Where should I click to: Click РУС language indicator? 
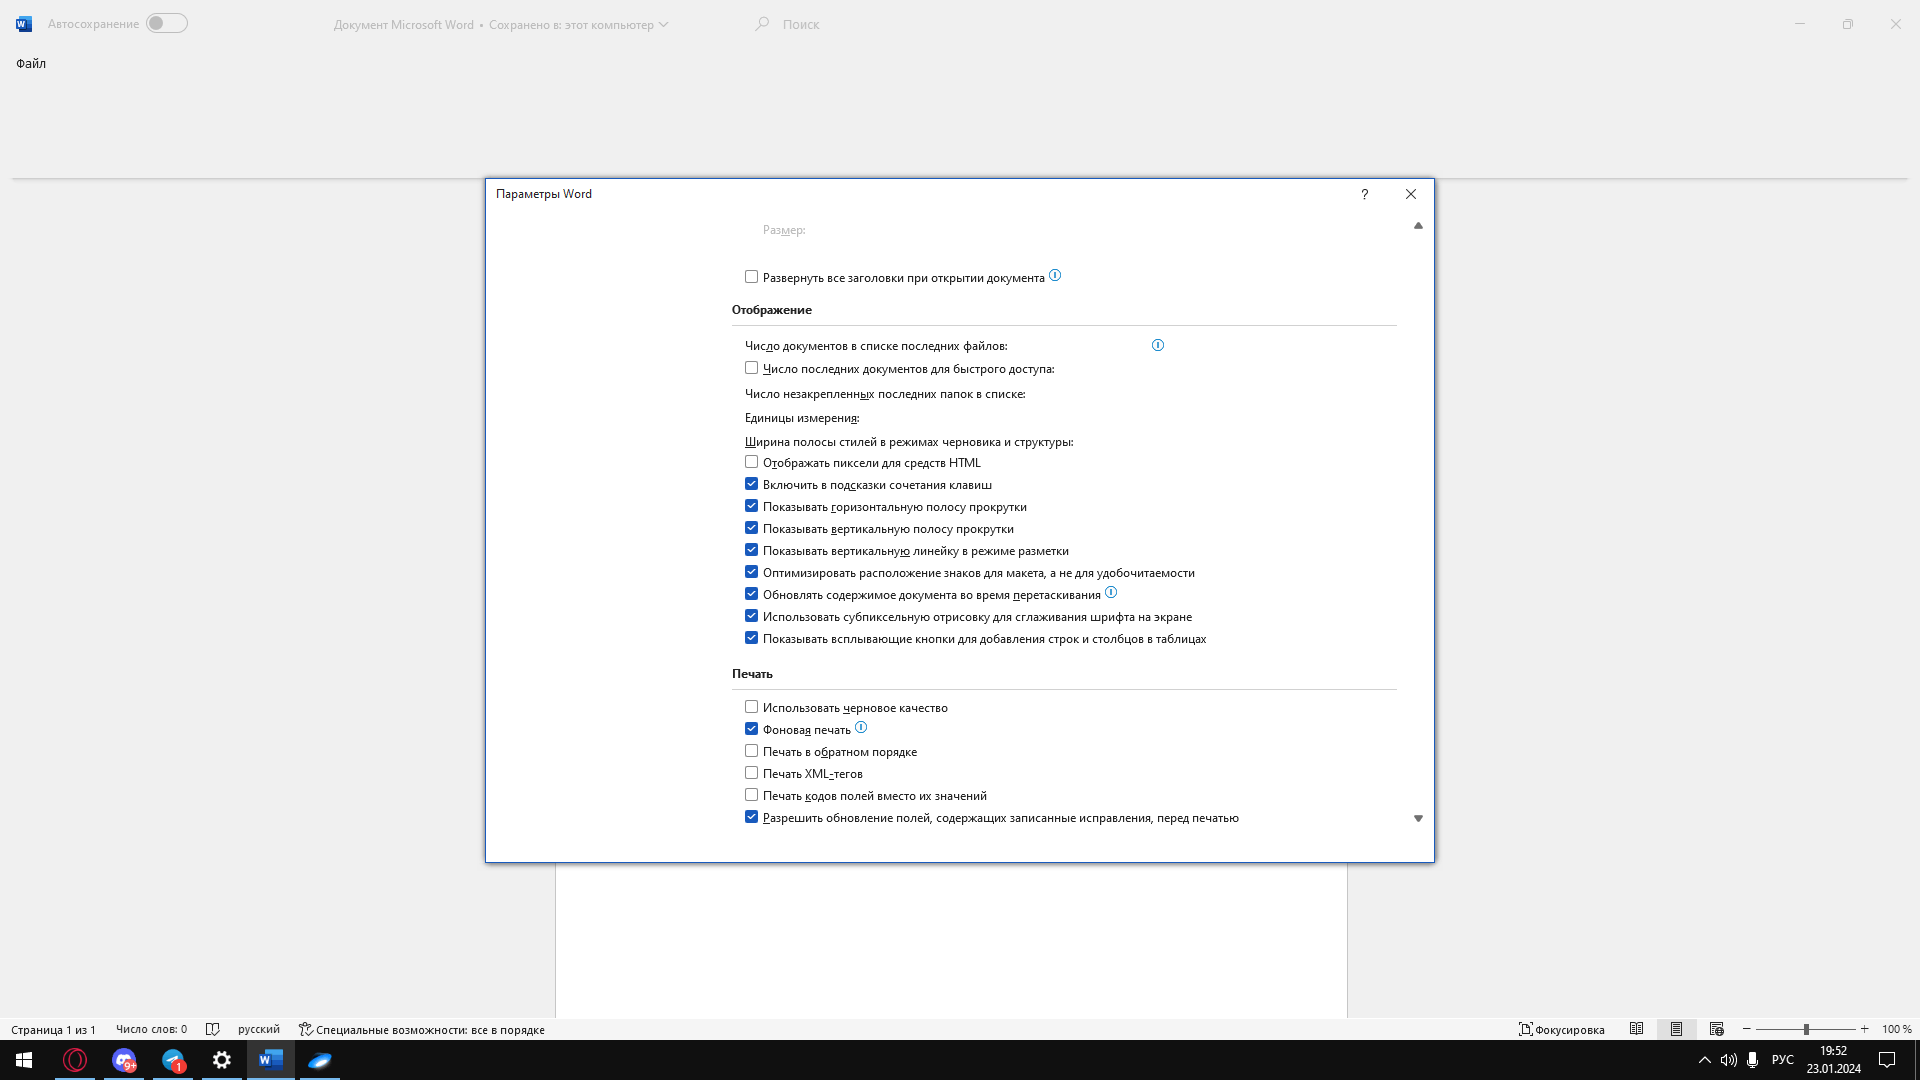click(1782, 1060)
